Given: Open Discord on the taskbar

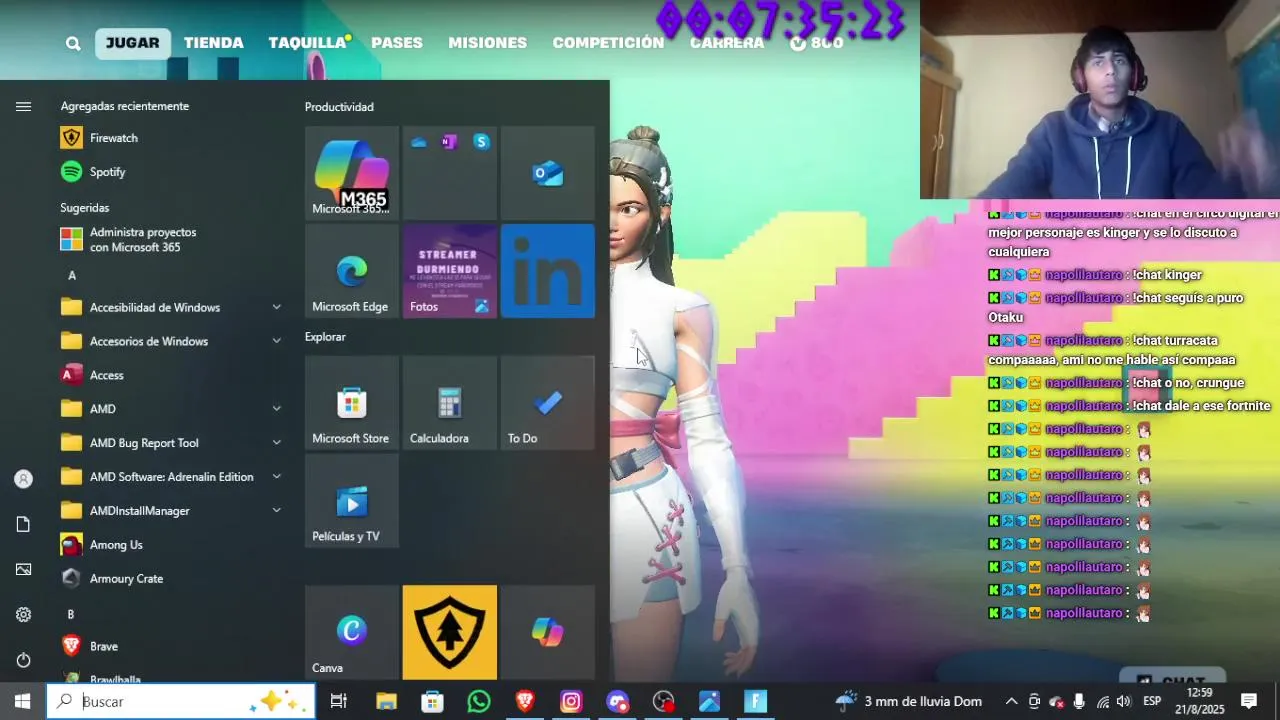Looking at the screenshot, I should (618, 702).
